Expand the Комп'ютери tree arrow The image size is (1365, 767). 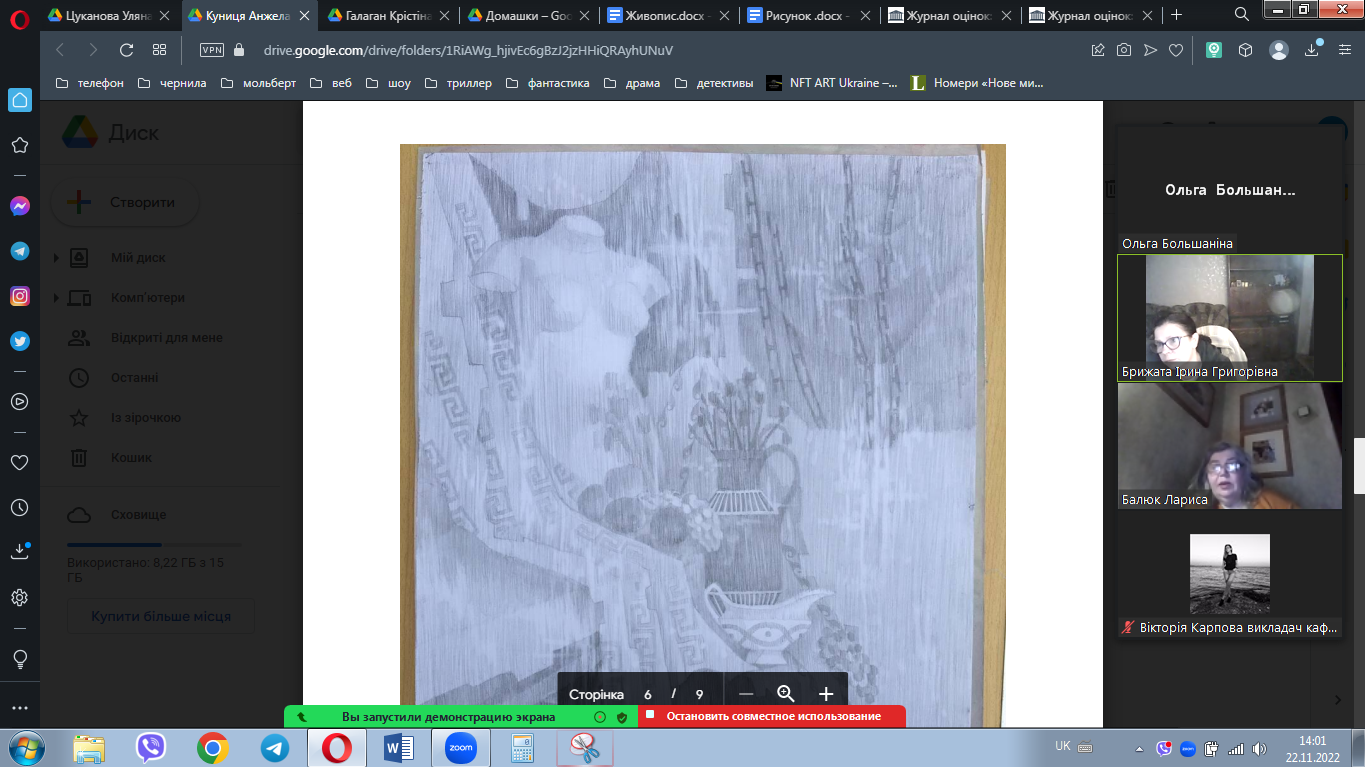click(x=56, y=298)
